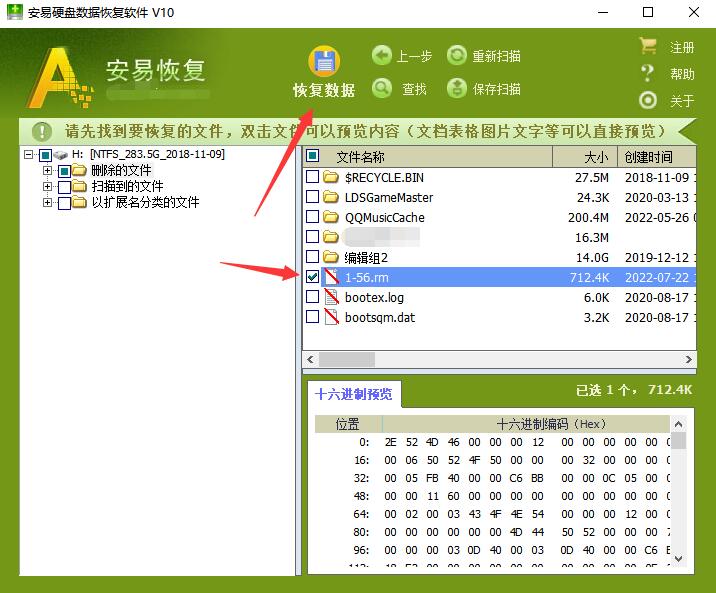Sort by 大小 column header
The image size is (716, 593).
click(585, 157)
